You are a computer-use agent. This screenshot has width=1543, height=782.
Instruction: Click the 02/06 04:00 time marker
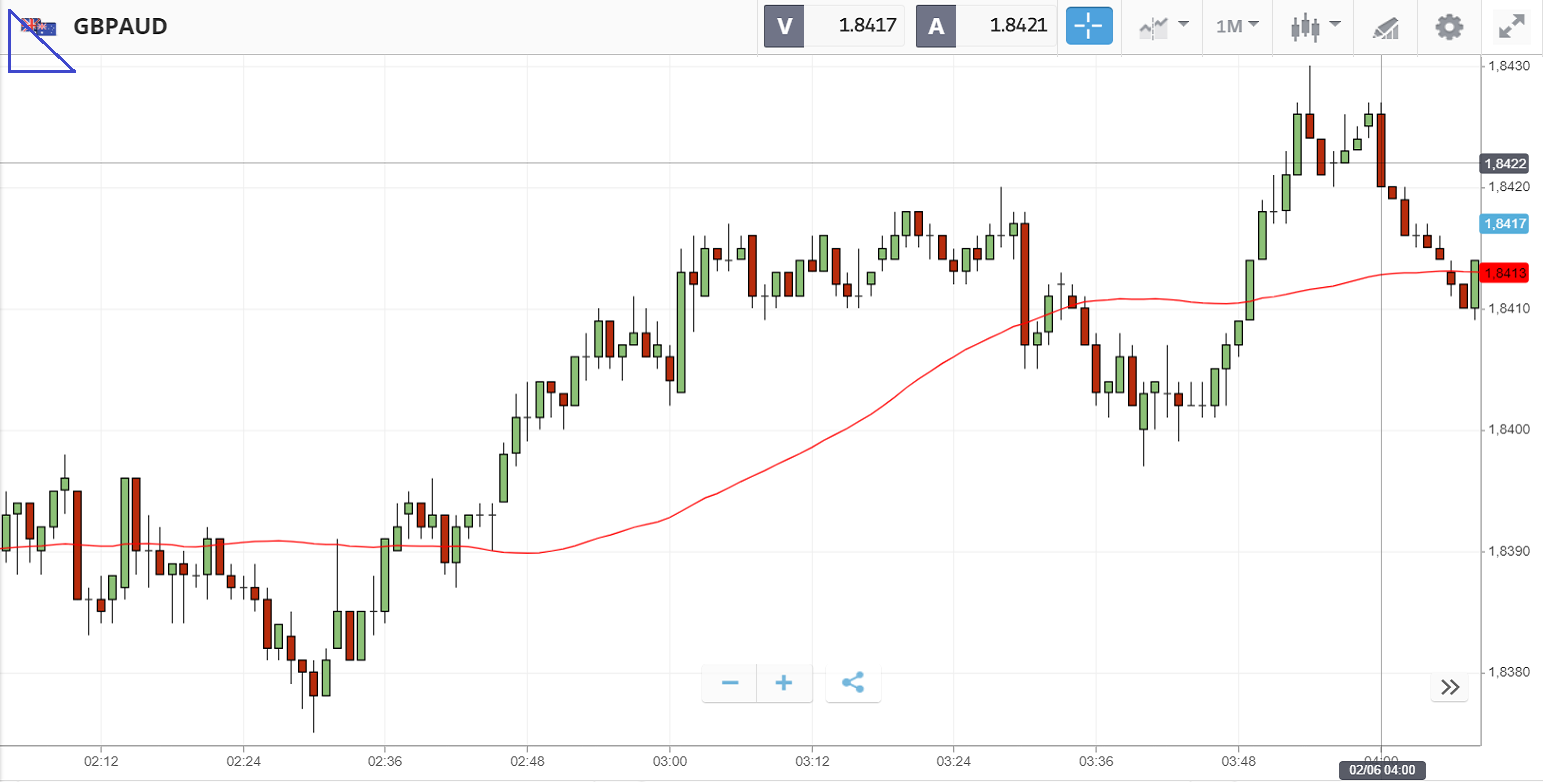coord(1381,770)
